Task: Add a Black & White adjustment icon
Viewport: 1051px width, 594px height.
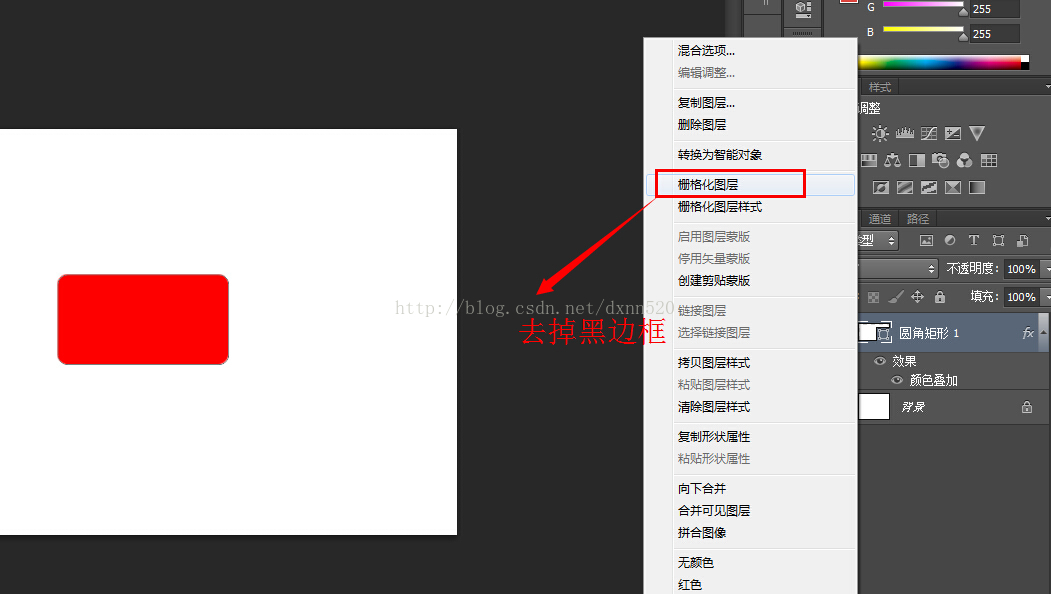Action: click(x=916, y=160)
